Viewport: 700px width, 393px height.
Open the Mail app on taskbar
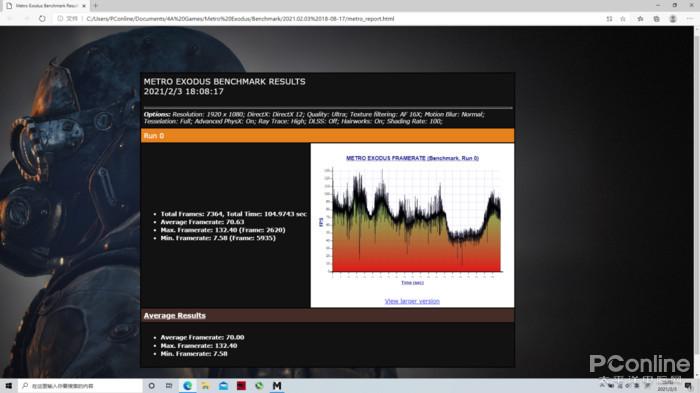223,385
